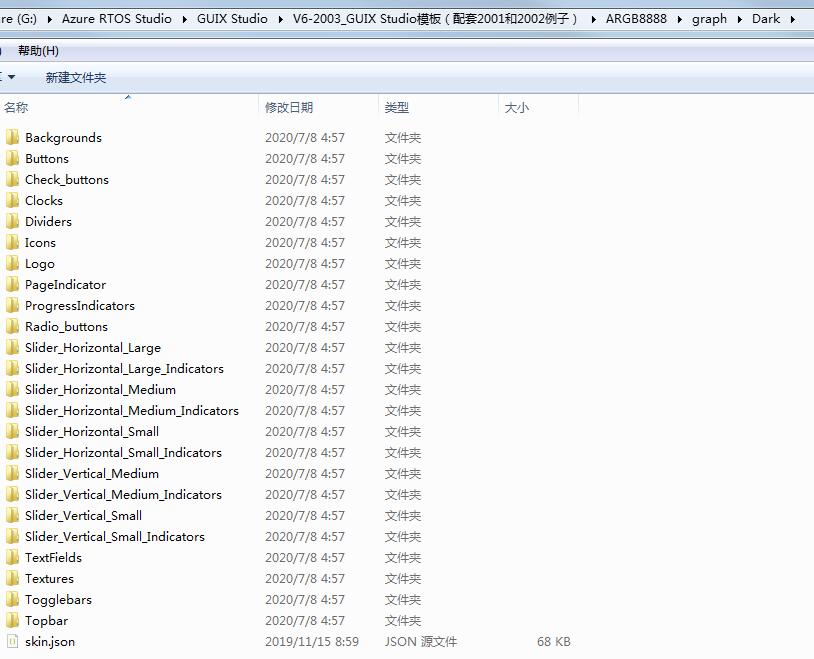Select the Slider_Vertical_Small folder icon

[12, 516]
